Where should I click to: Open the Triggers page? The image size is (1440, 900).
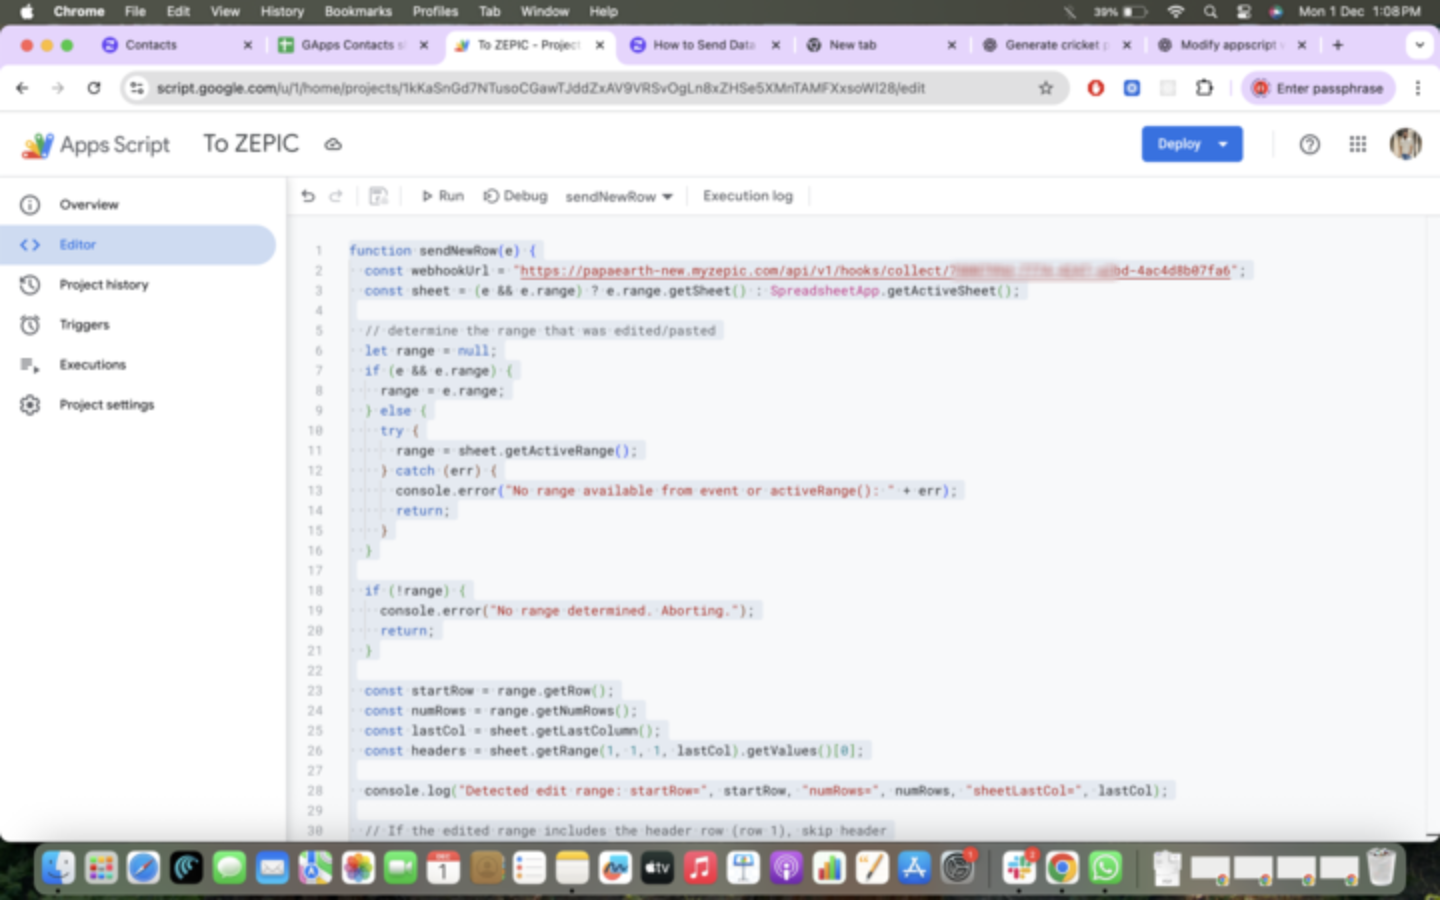point(84,325)
